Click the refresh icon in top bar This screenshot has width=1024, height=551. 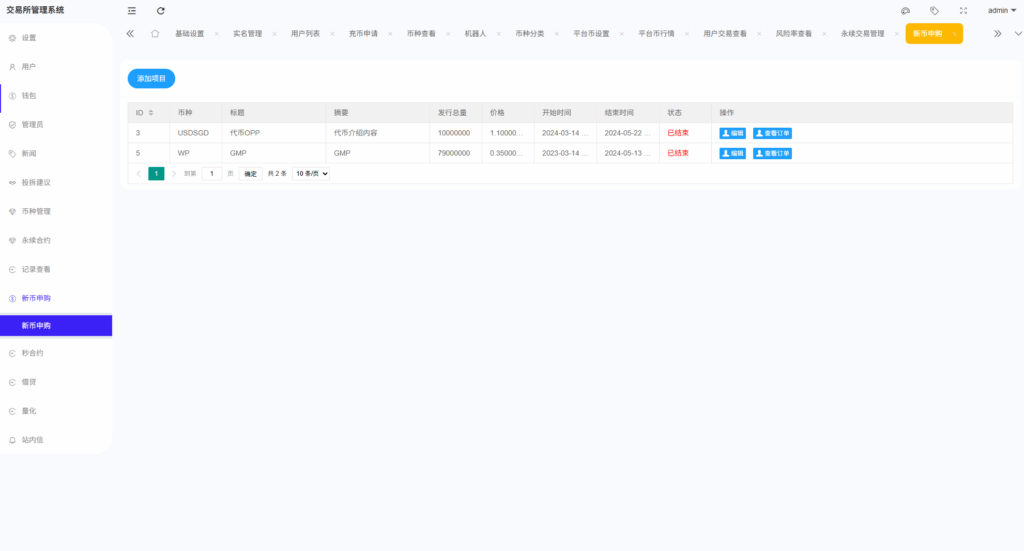click(161, 10)
